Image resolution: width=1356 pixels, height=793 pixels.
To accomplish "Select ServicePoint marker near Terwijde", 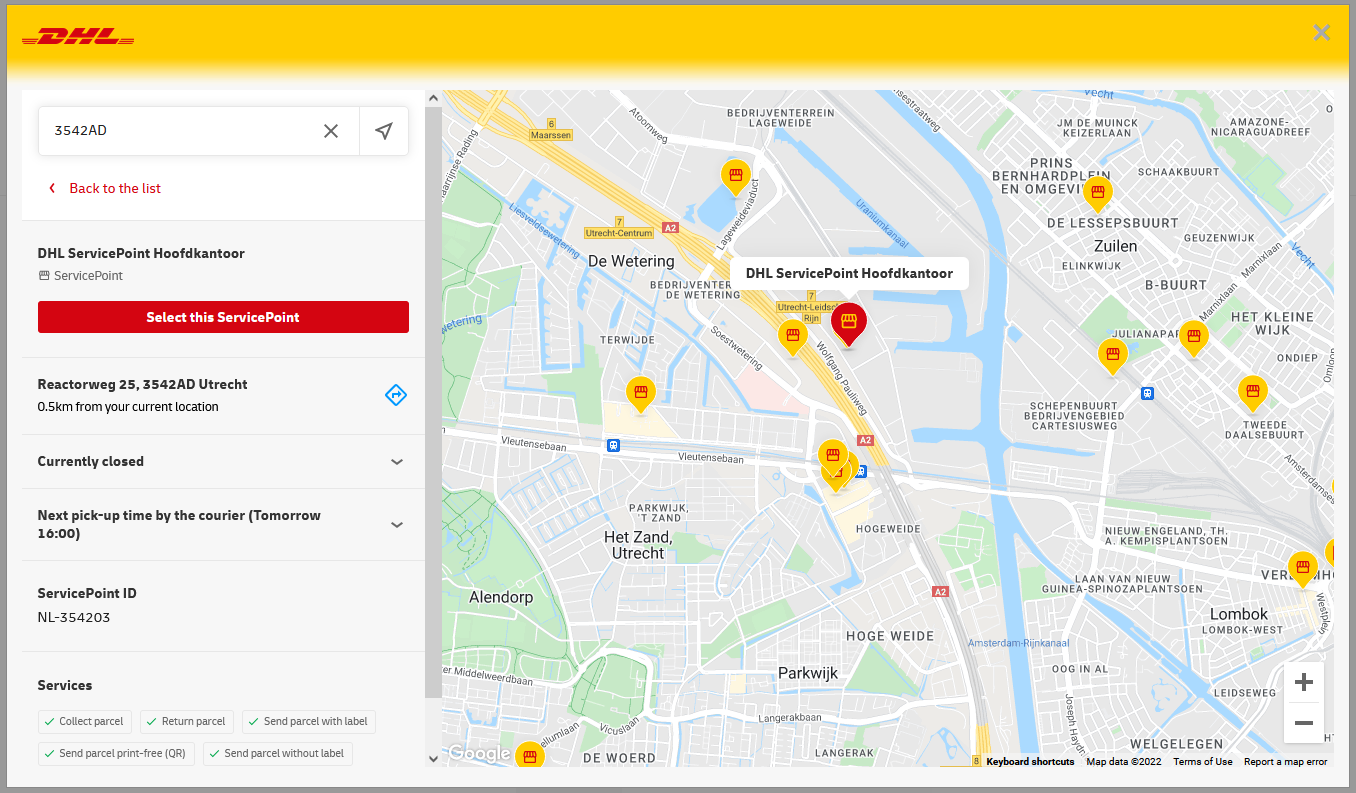I will point(641,394).
